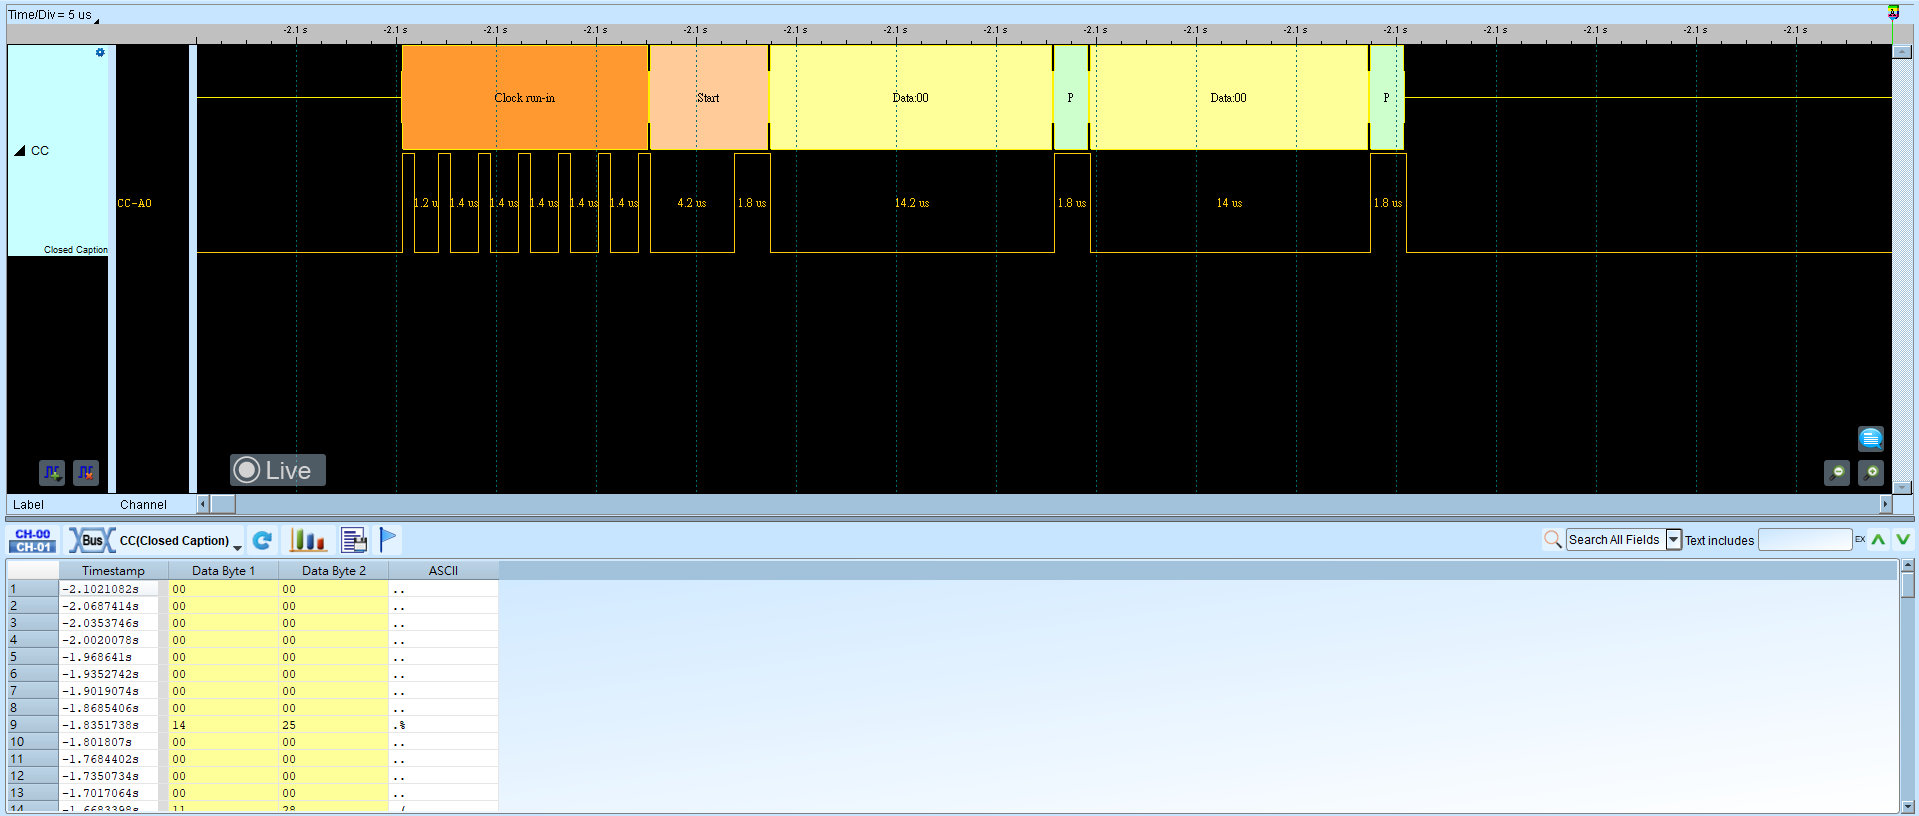The height and width of the screenshot is (816, 1919).
Task: Open the bar chart statistics icon
Action: point(308,540)
